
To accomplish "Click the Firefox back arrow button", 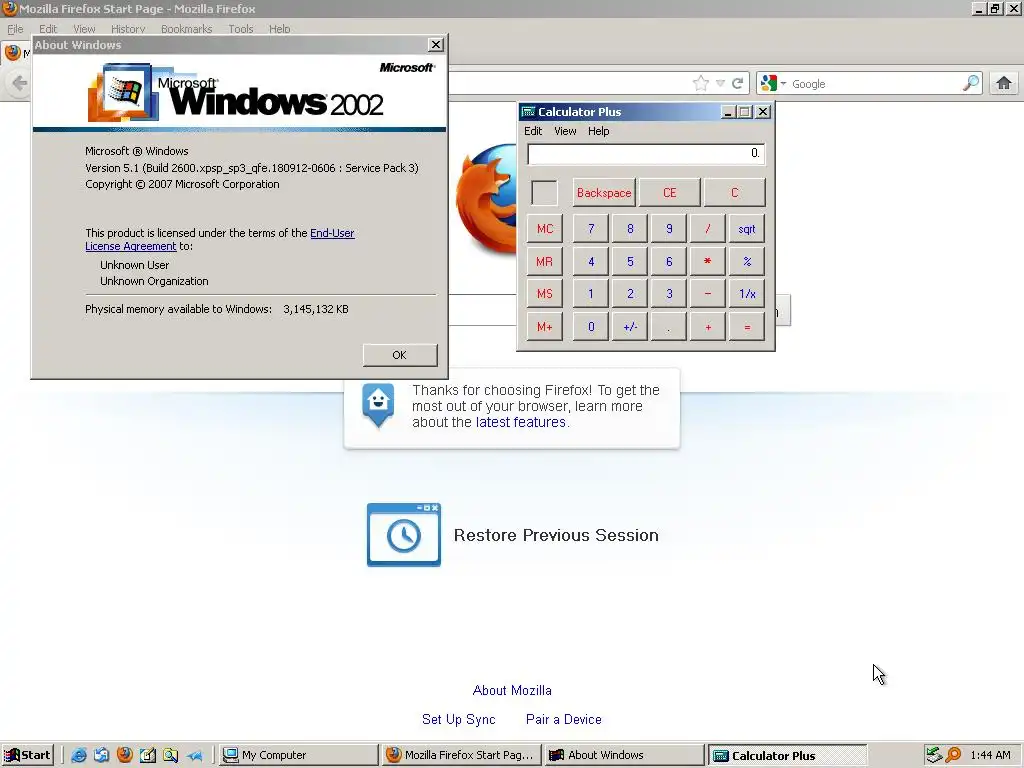I will coord(20,83).
